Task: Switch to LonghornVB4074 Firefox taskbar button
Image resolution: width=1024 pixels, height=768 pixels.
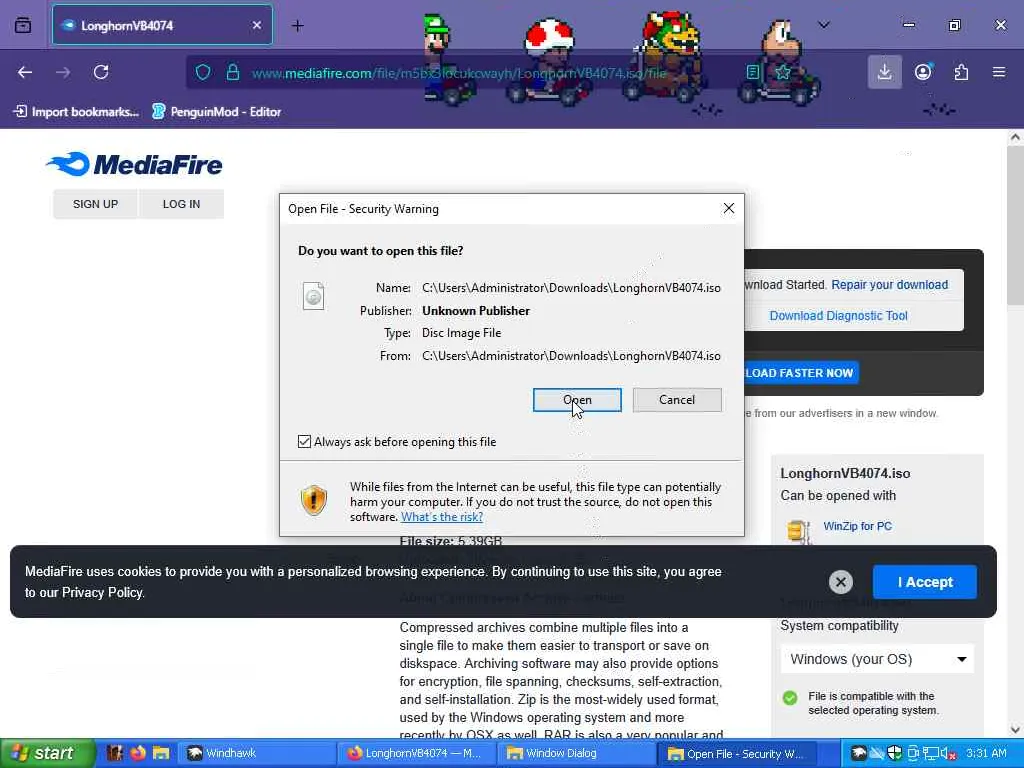Action: click(415, 753)
